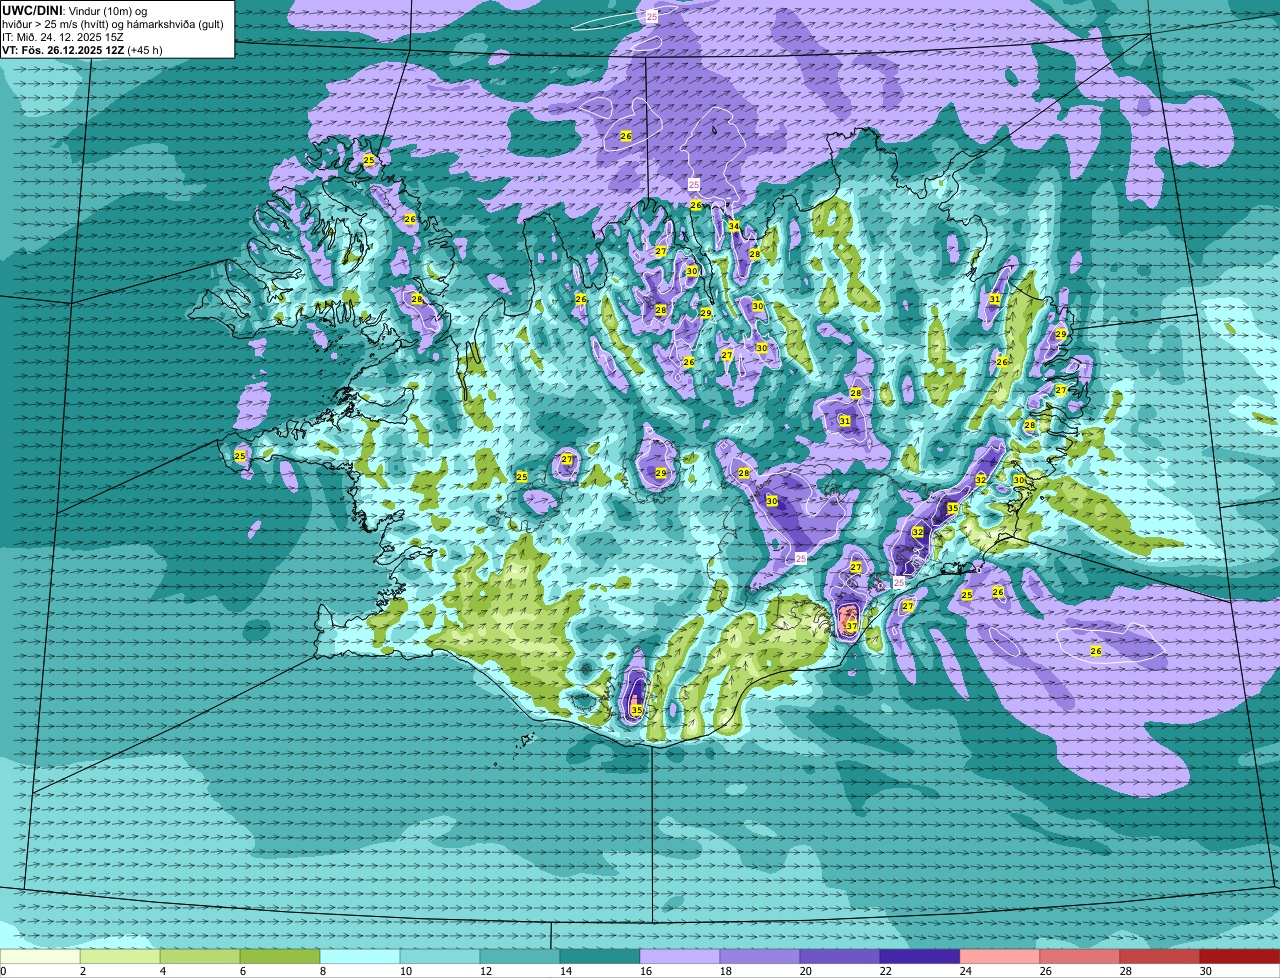This screenshot has height=978, width=1280.
Task: Click the legend scale tick label "6"
Action: [x=243, y=971]
